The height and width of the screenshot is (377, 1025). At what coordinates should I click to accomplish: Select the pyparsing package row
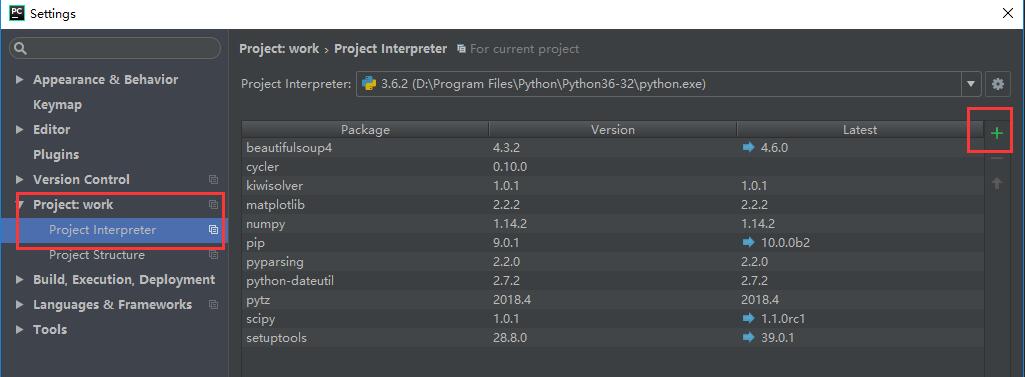tap(613, 261)
